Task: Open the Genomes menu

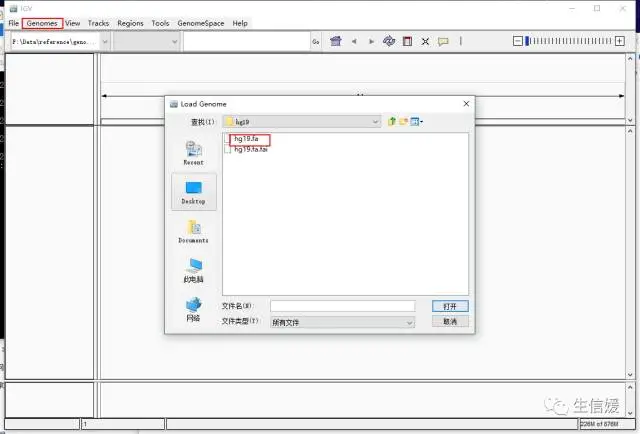Action: 42,23
